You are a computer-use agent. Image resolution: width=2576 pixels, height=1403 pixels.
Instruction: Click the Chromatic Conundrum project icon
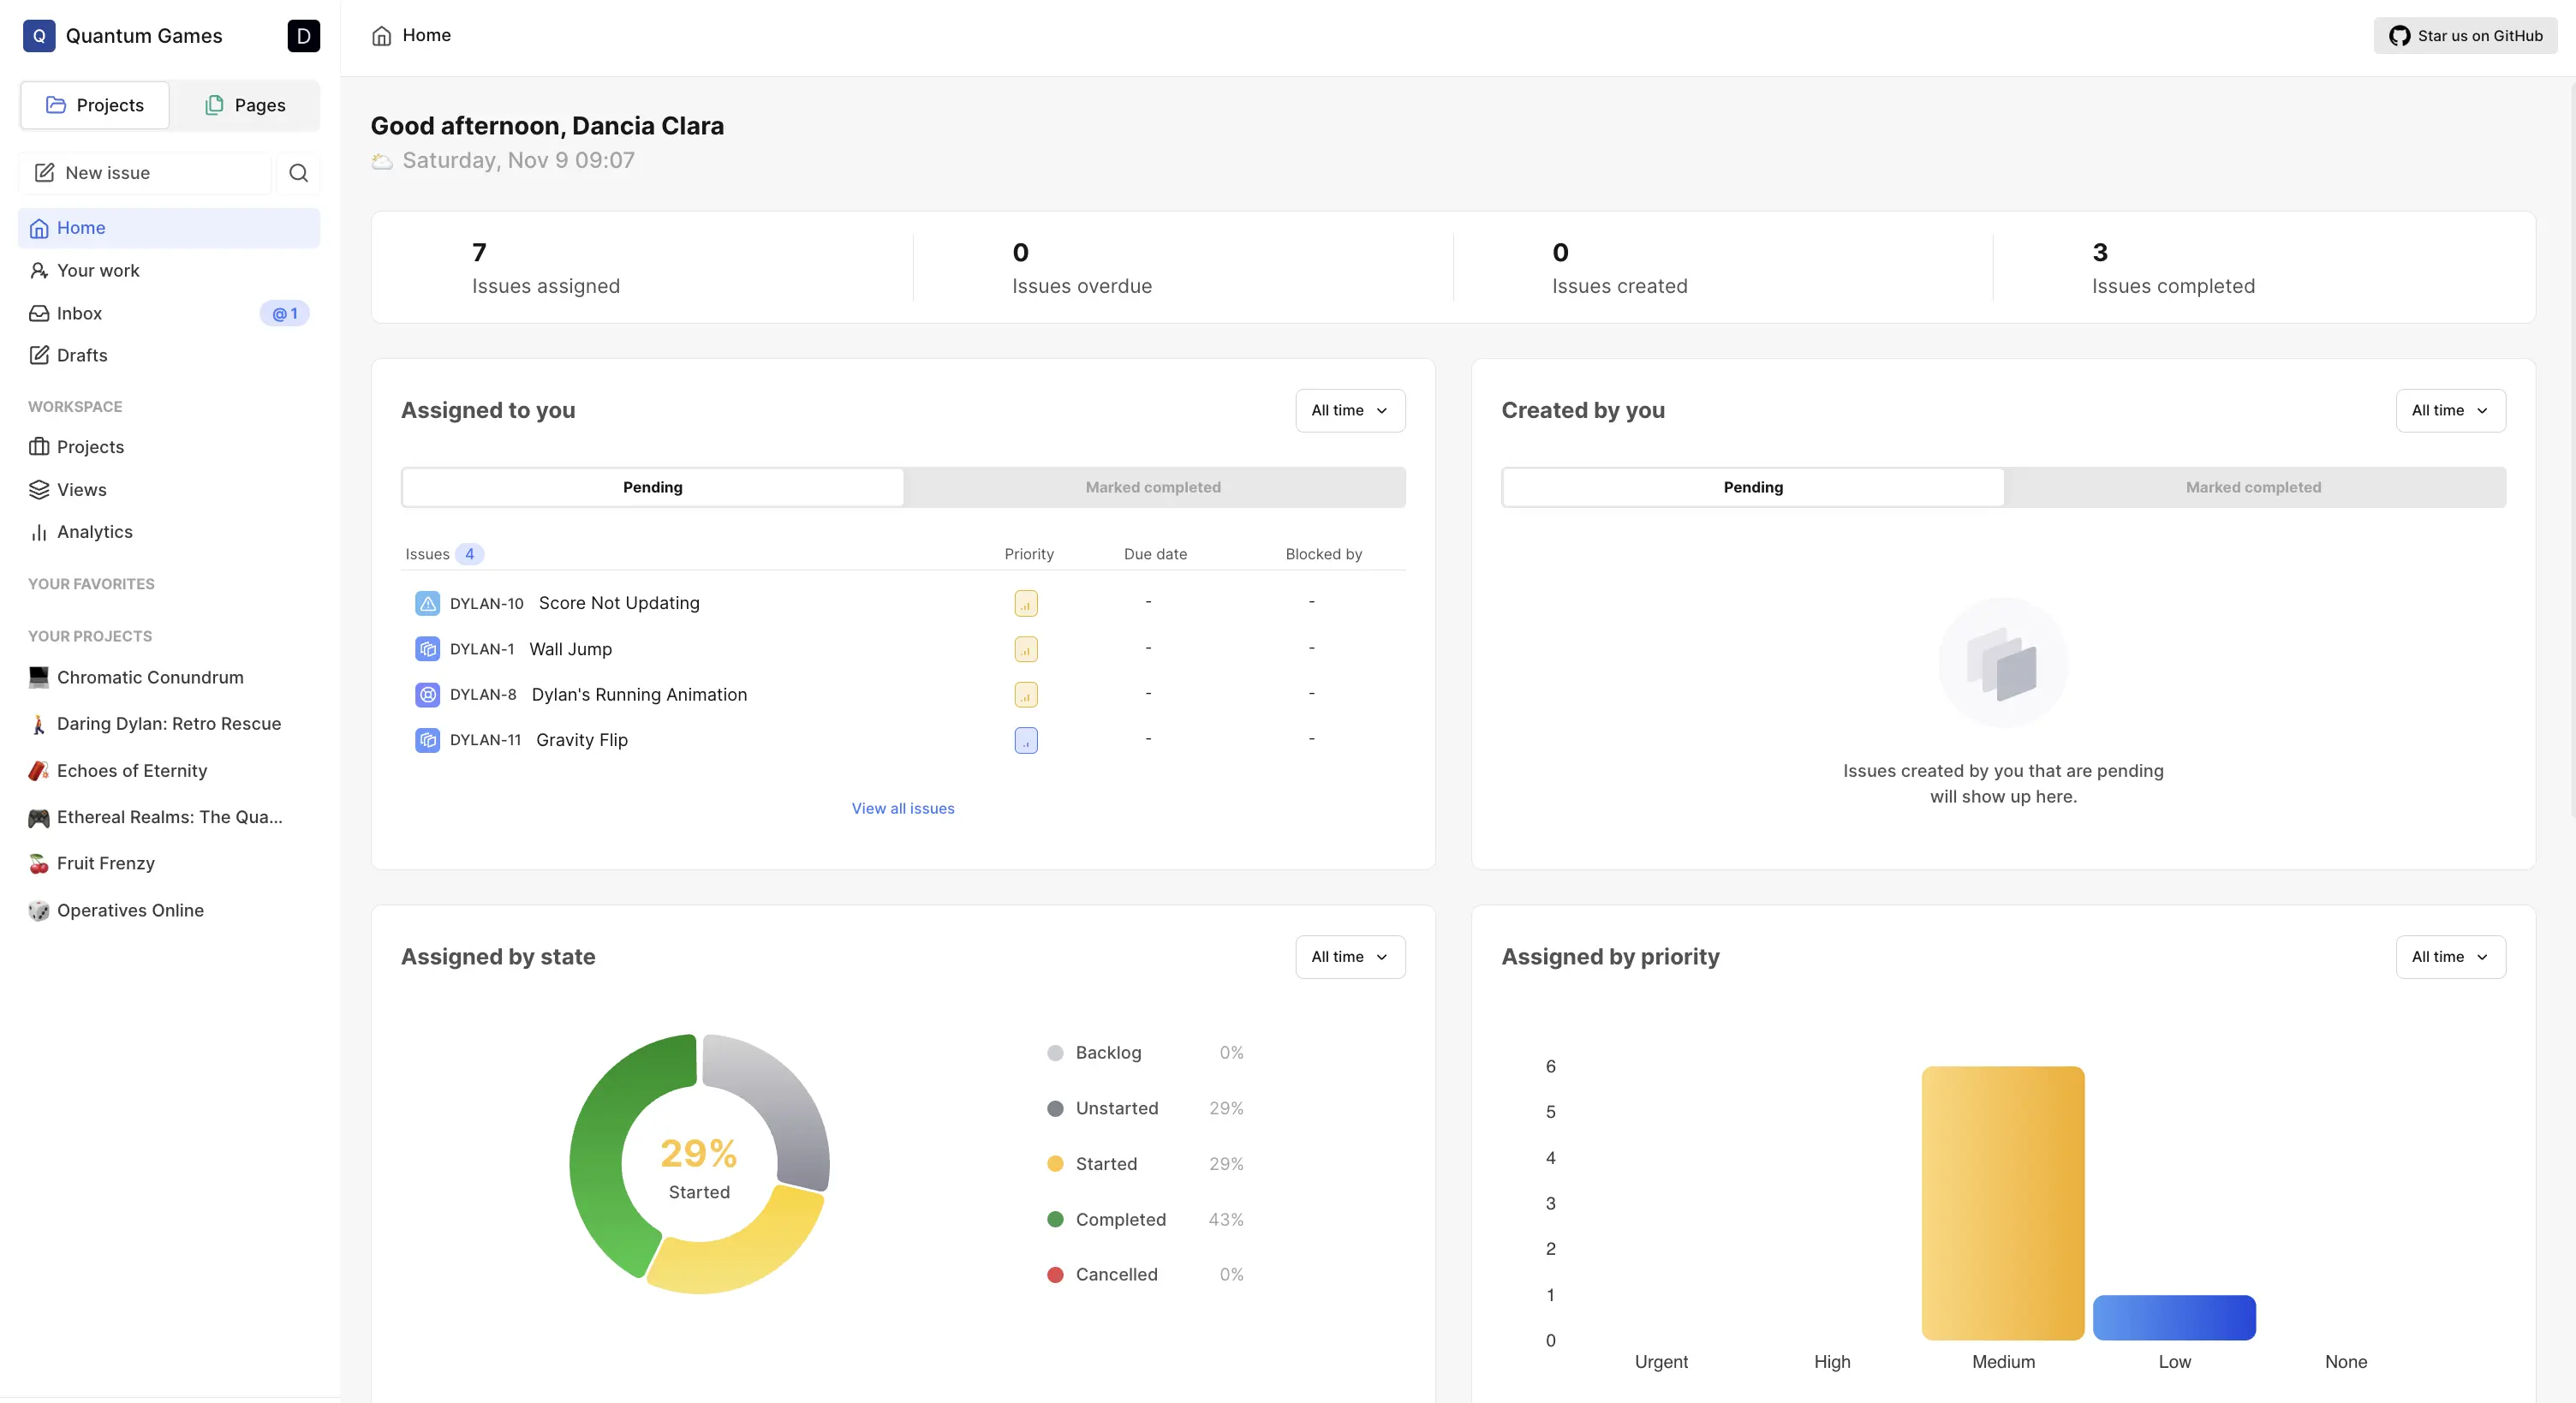point(39,677)
